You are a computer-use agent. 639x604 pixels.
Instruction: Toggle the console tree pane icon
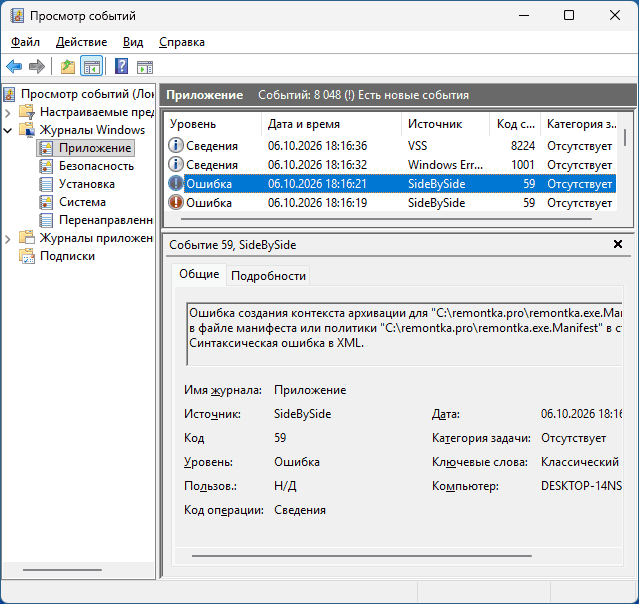[91, 66]
